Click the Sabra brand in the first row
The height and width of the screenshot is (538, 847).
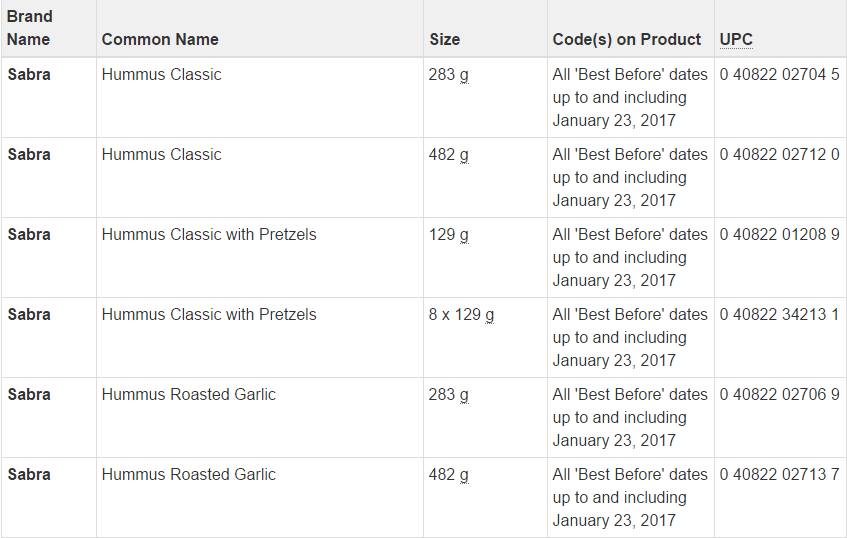(29, 74)
